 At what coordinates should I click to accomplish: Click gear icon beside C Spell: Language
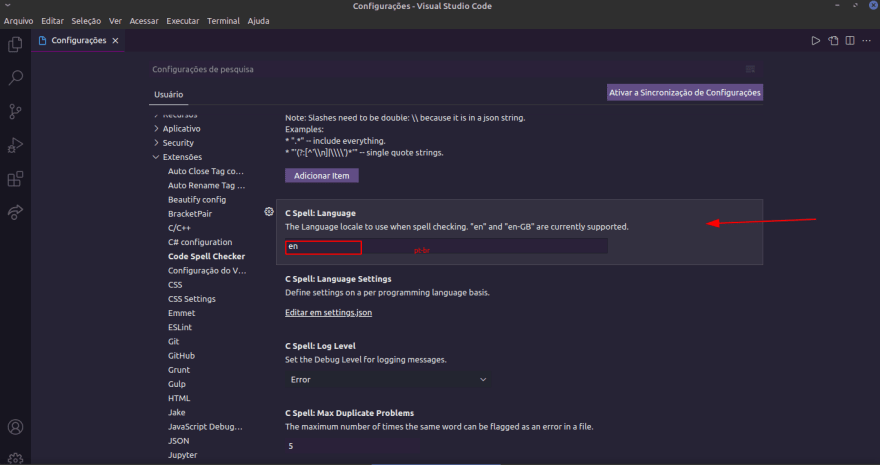click(x=269, y=211)
